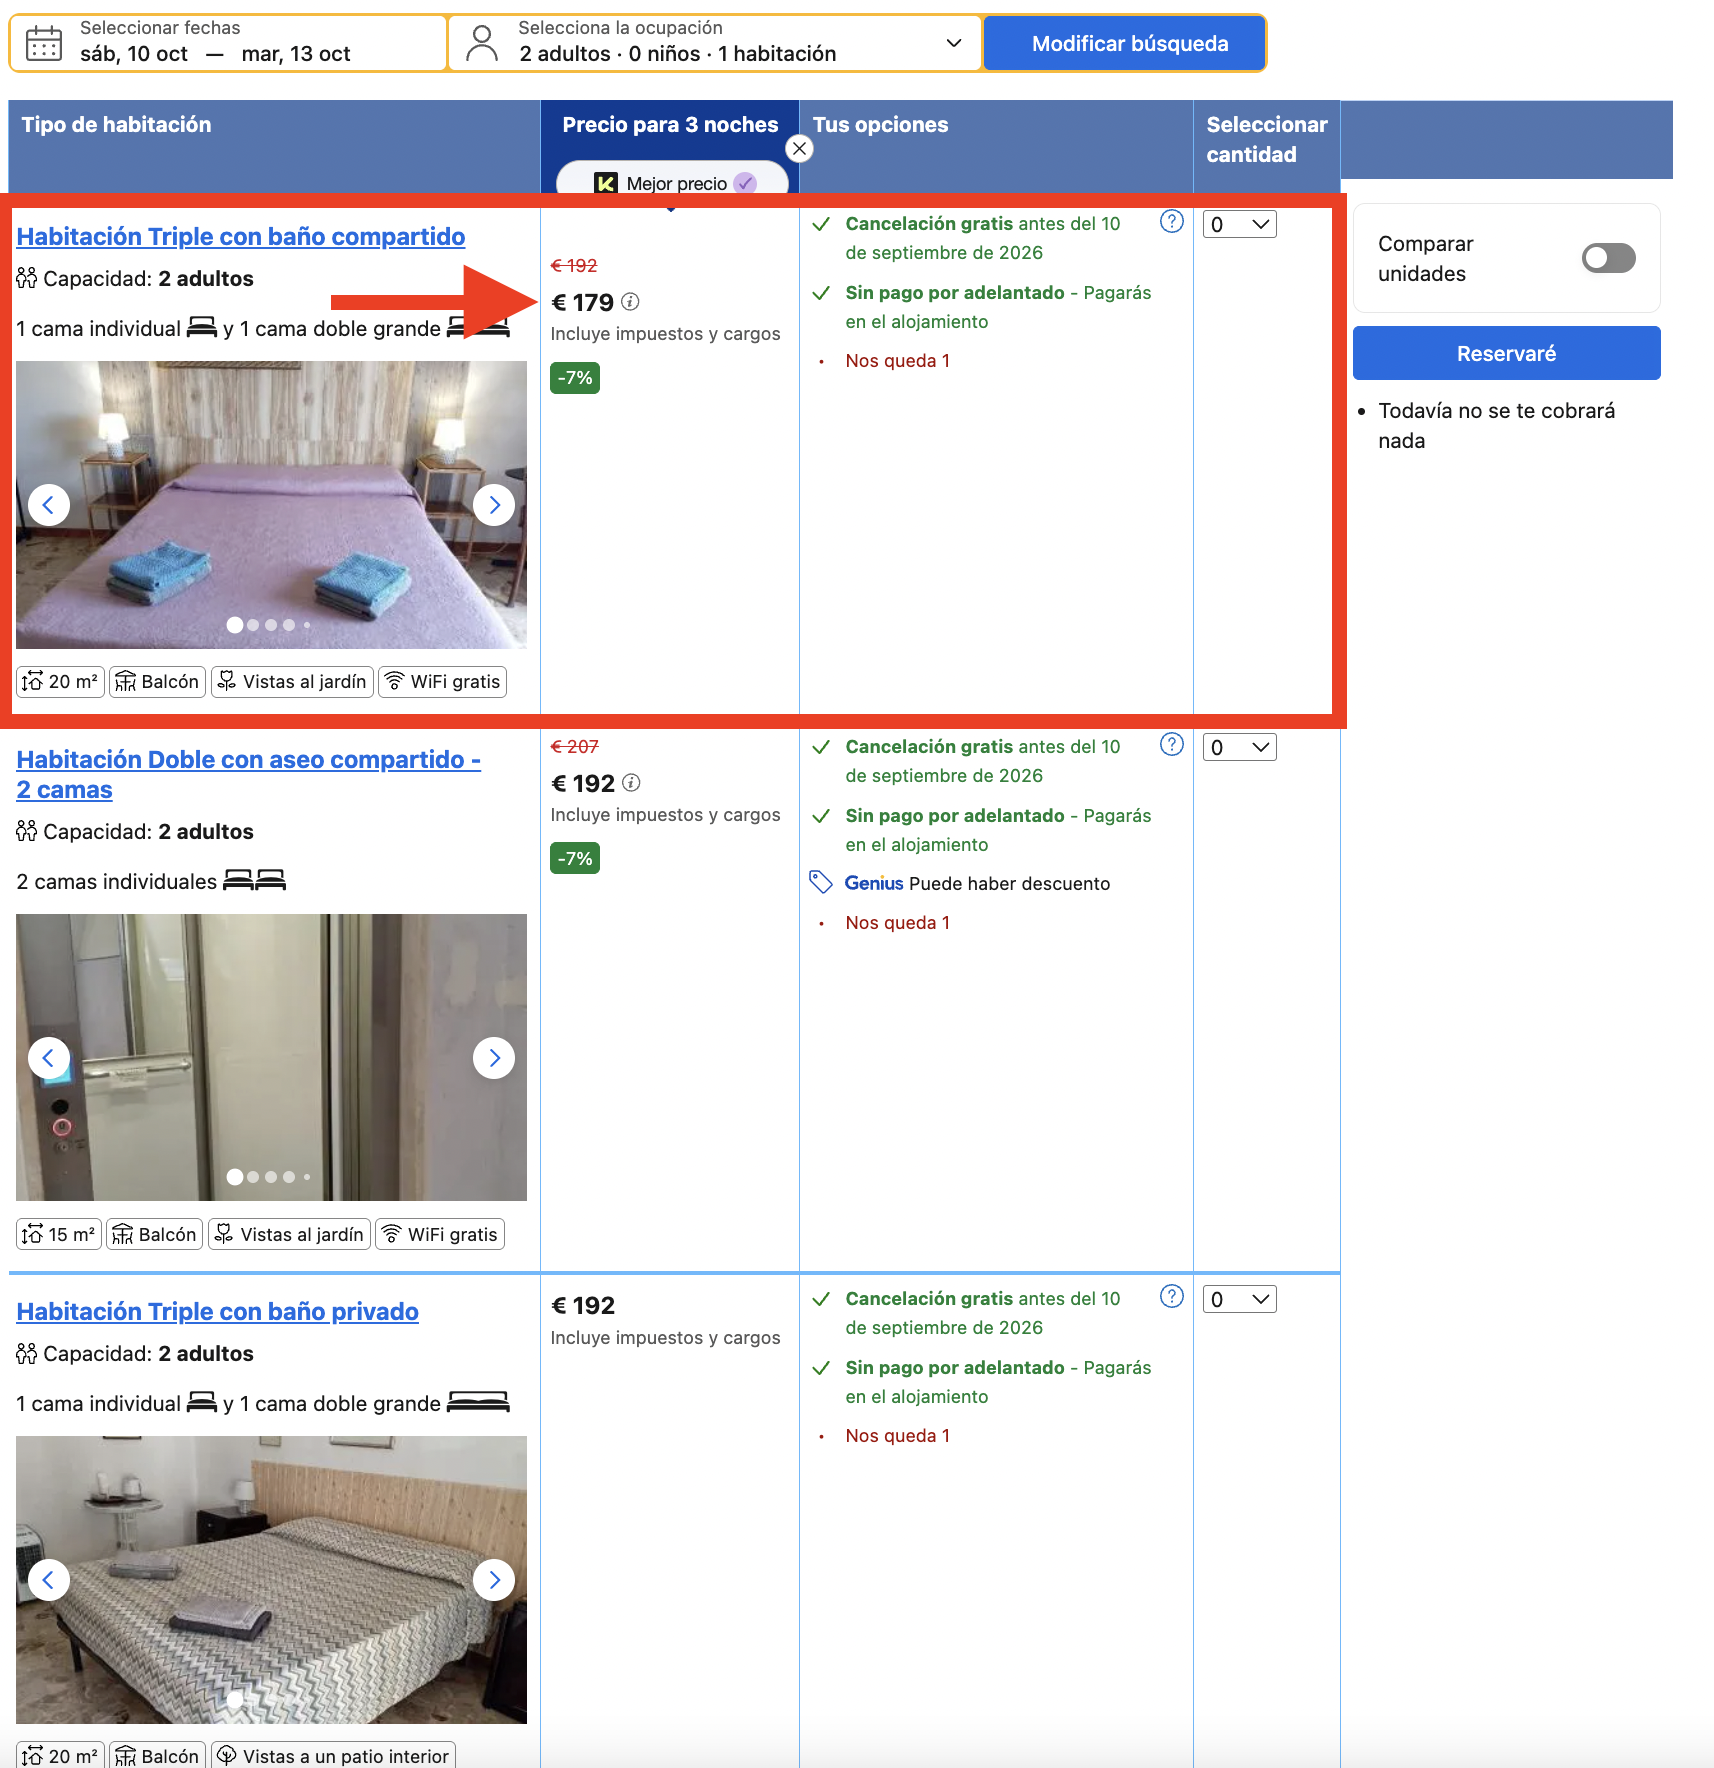This screenshot has width=1714, height=1768.
Task: Click the Balcón tag of double room
Action: pyautogui.click(x=155, y=1234)
